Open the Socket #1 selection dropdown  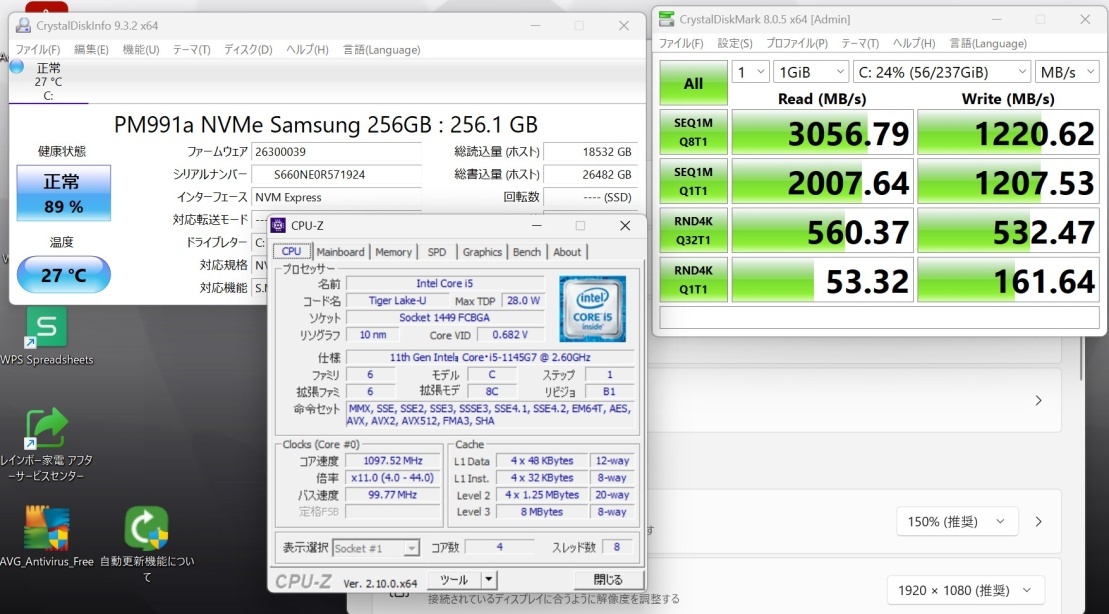click(x=376, y=548)
